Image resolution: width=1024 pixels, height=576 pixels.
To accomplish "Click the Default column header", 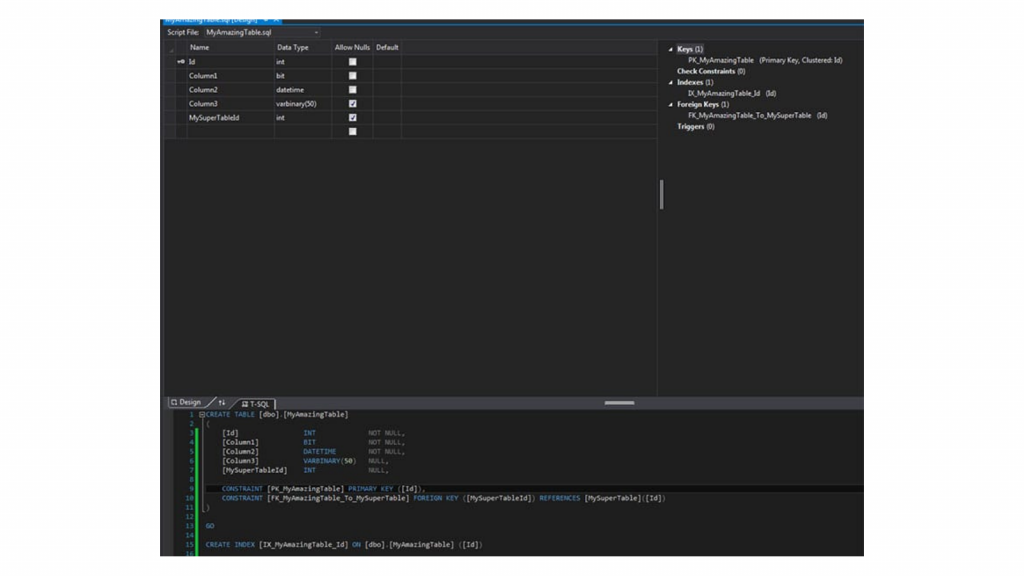I will click(x=387, y=48).
